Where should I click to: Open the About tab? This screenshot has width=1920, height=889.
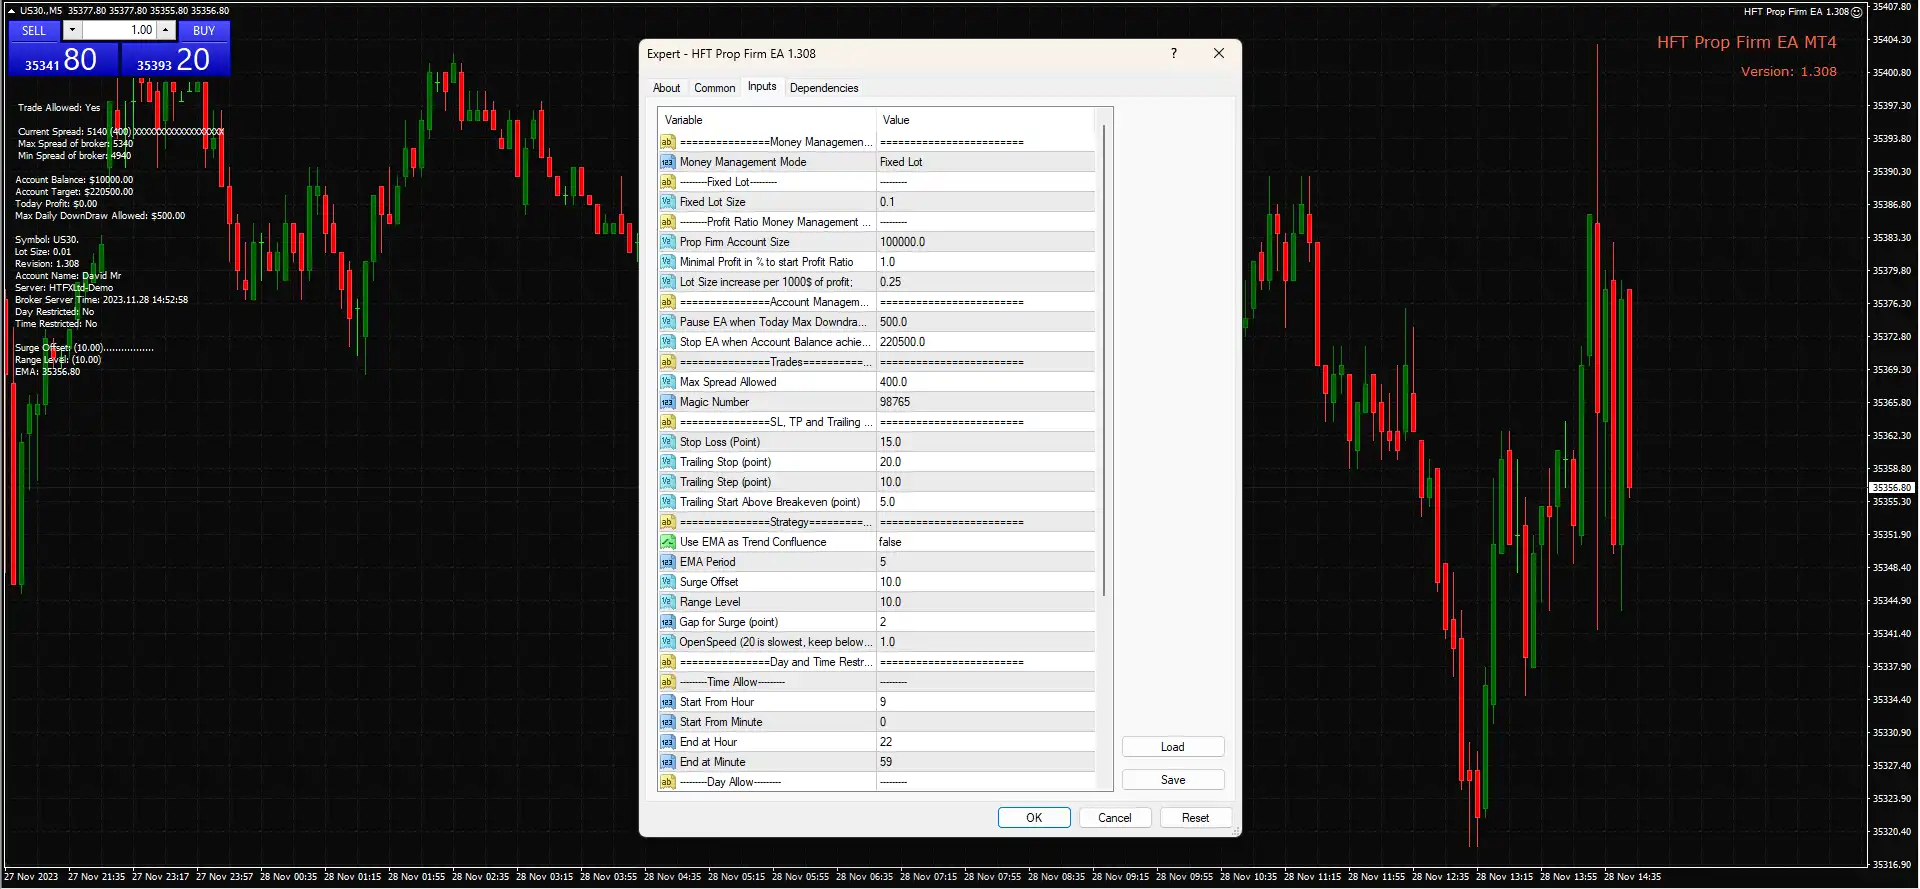tap(666, 88)
